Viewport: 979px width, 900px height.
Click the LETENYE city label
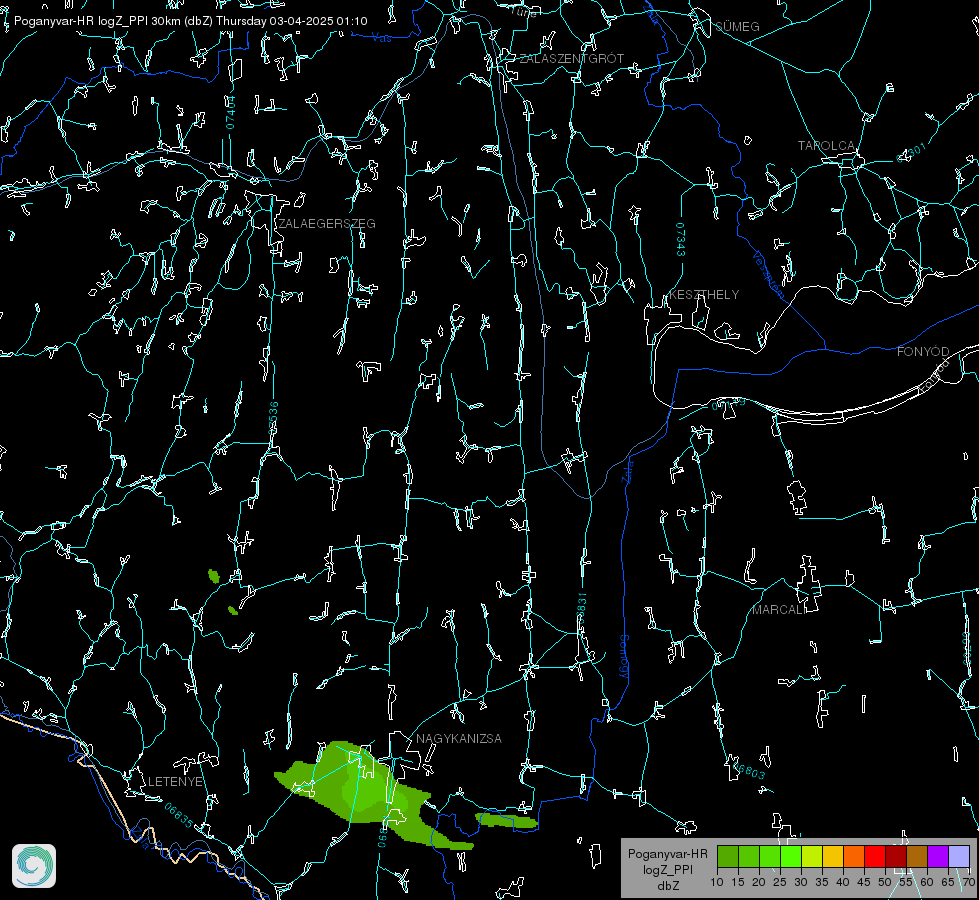point(175,782)
